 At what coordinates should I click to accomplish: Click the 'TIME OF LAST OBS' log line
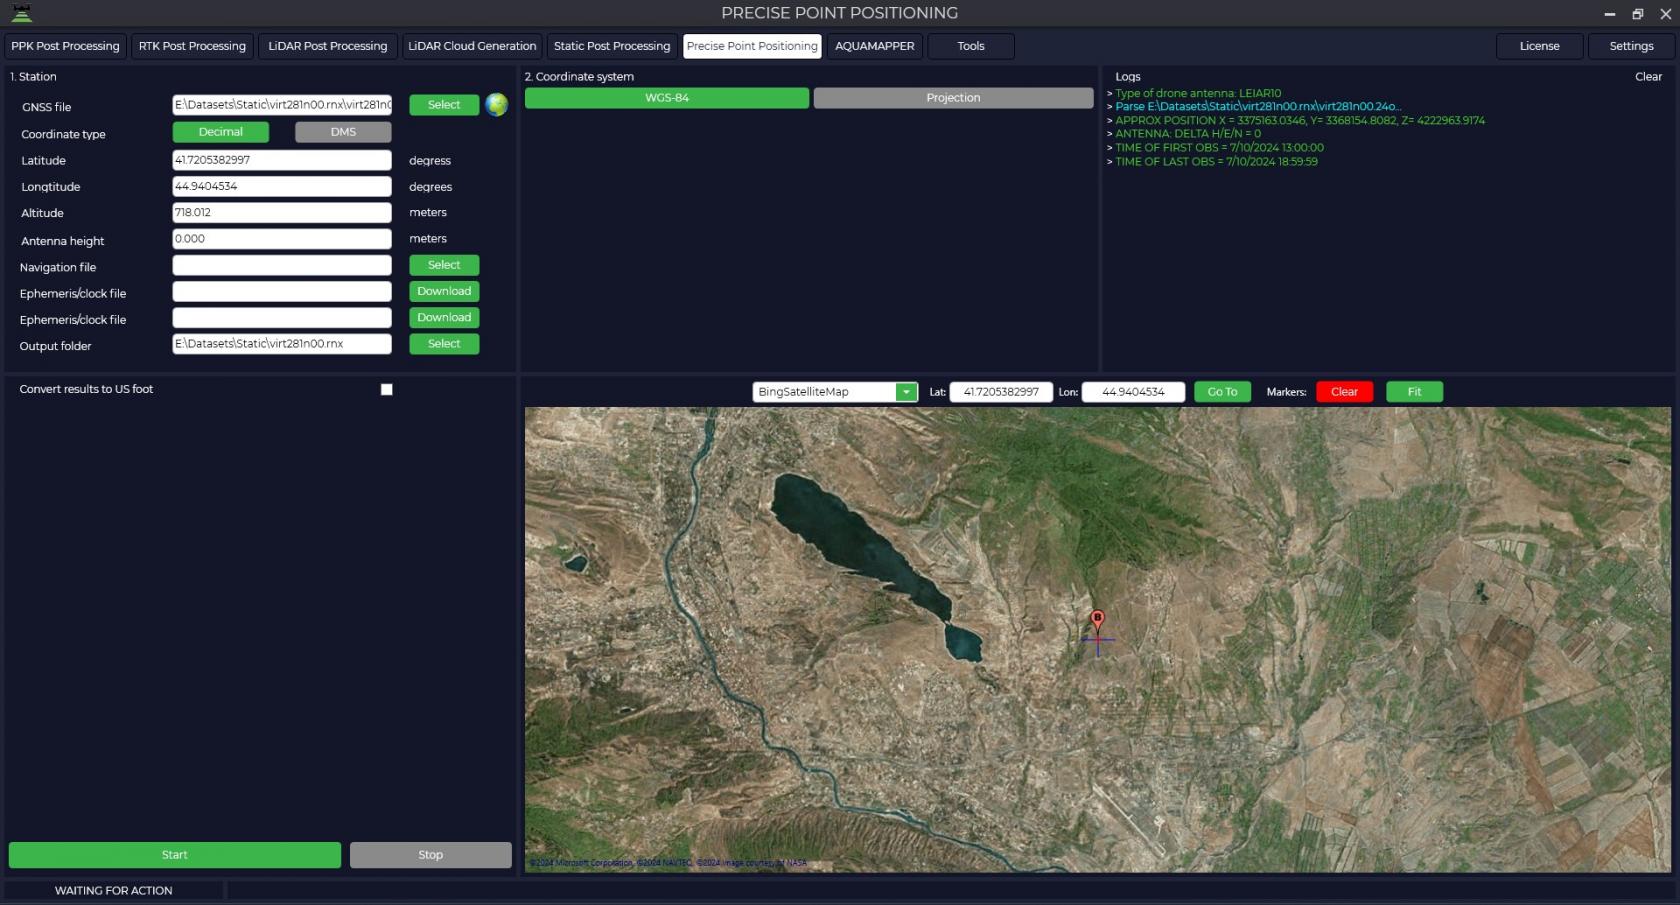coord(1216,162)
